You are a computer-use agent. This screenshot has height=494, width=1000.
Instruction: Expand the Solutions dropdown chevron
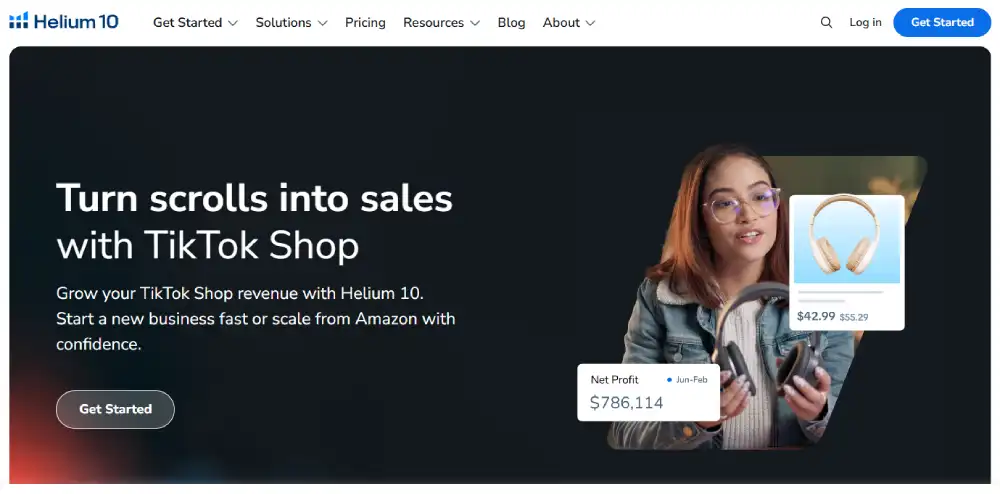click(x=322, y=23)
